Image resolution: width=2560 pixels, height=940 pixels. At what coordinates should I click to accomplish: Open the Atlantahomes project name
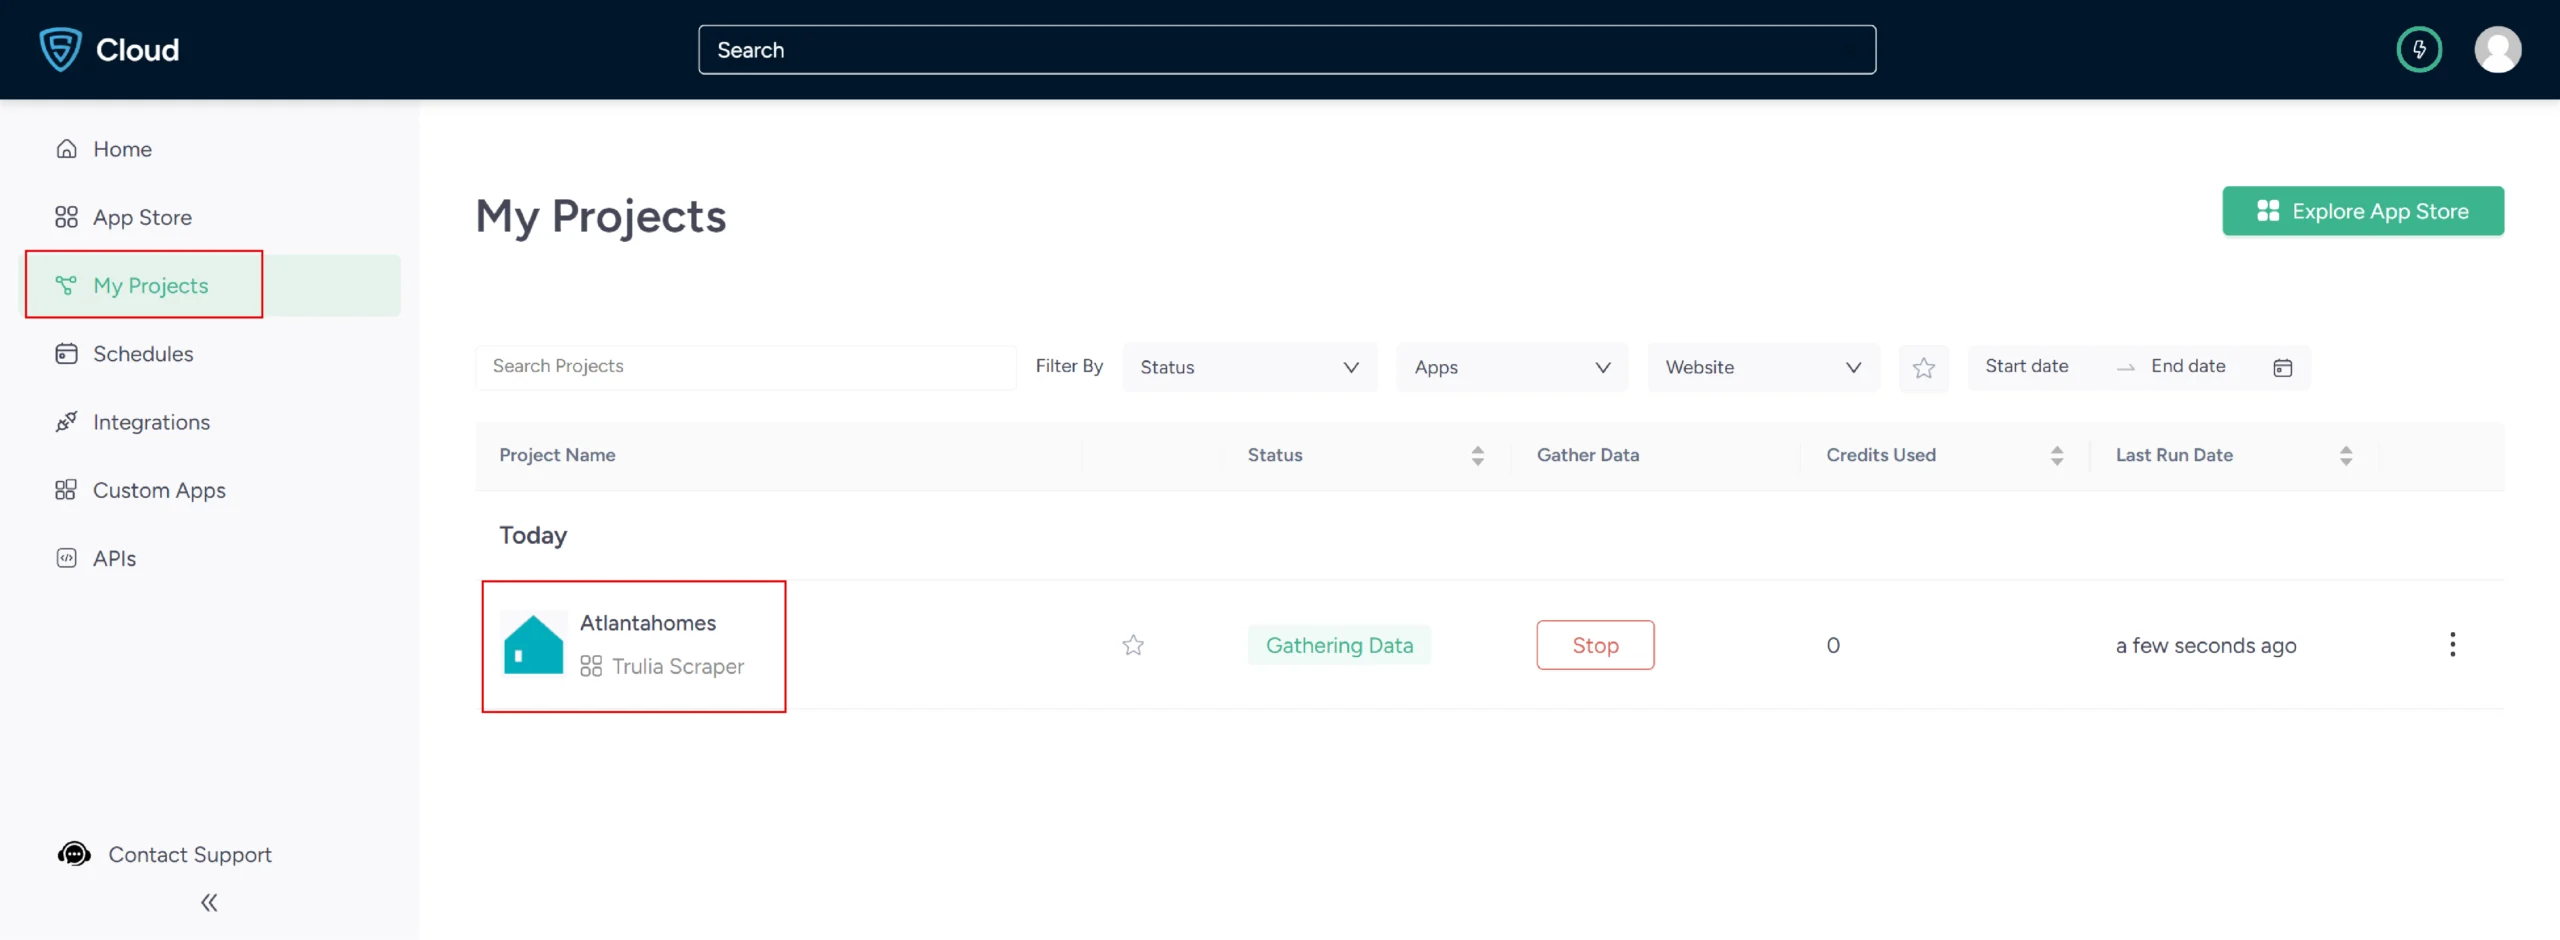coord(648,623)
